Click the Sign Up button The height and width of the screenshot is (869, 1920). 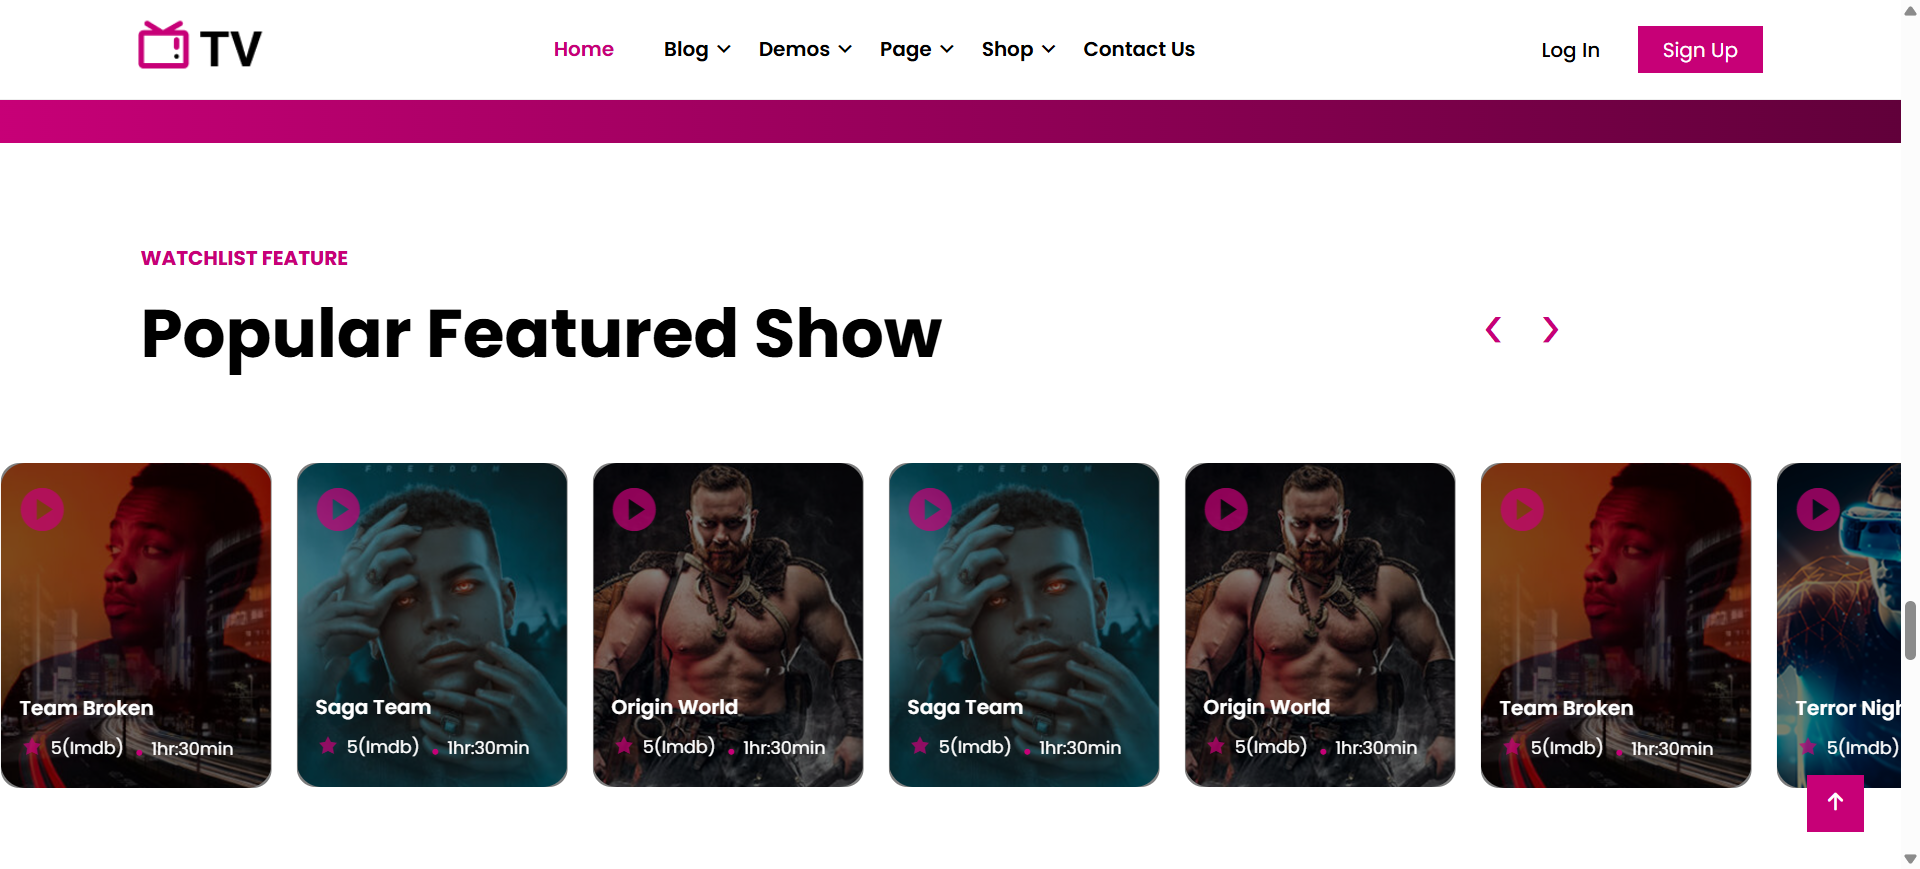click(x=1700, y=49)
